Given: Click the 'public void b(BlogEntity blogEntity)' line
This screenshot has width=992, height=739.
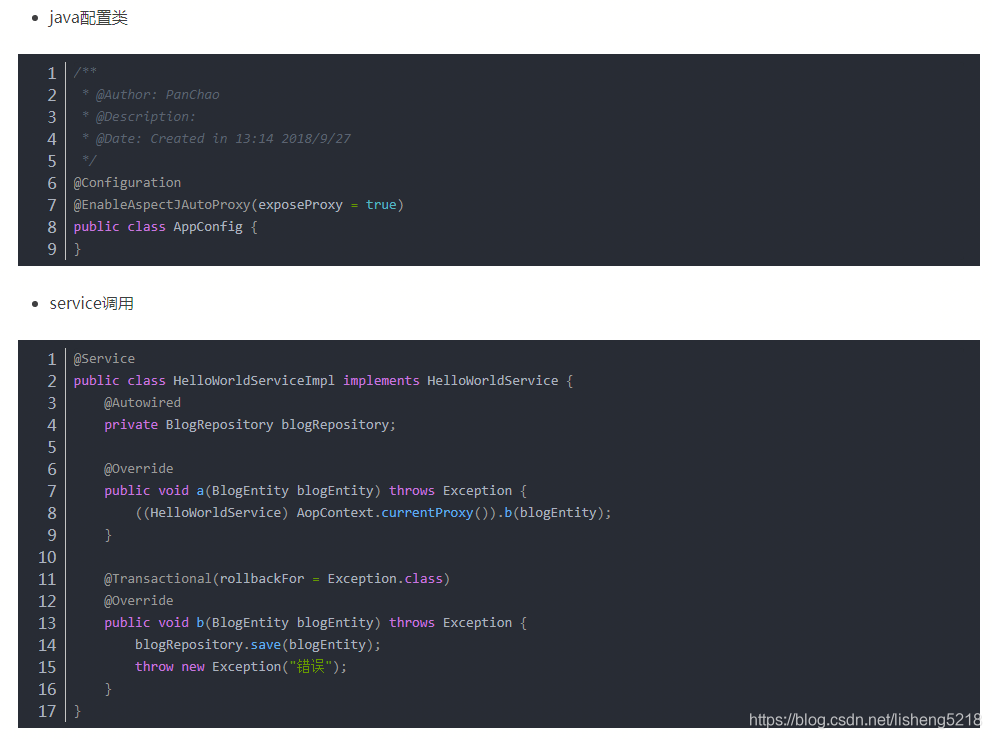Looking at the screenshot, I should [x=315, y=623].
